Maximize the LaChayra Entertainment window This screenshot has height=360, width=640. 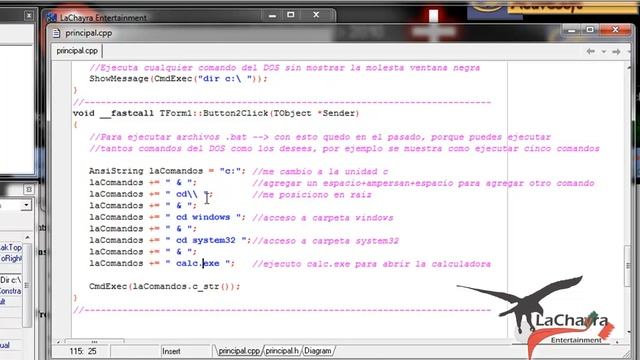(291, 15)
